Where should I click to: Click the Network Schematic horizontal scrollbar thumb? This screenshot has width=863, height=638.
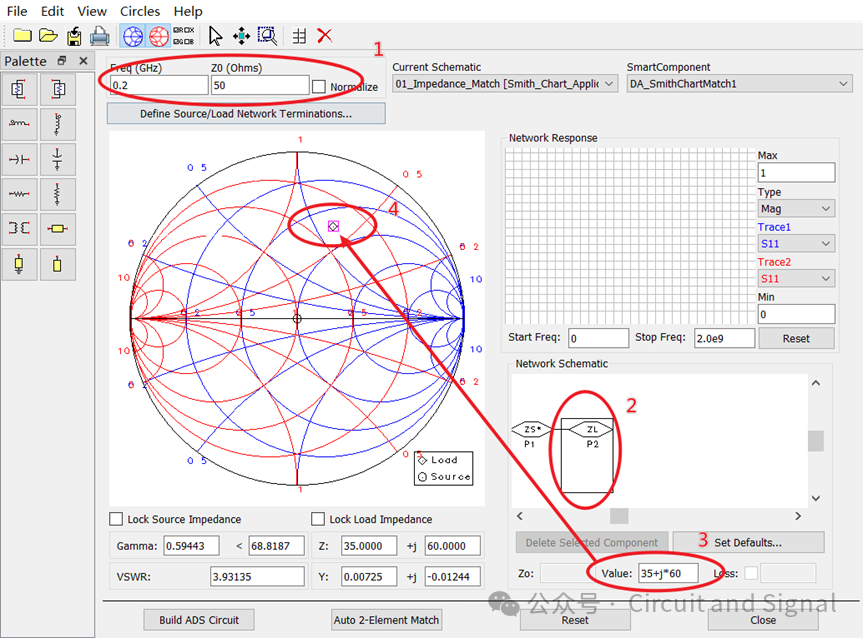coord(619,516)
